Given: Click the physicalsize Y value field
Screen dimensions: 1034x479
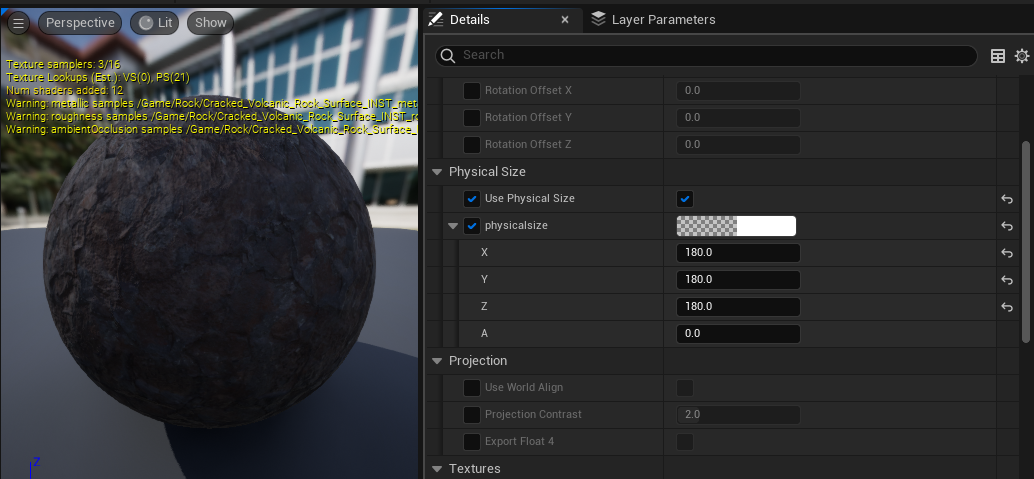Looking at the screenshot, I should click(x=738, y=280).
